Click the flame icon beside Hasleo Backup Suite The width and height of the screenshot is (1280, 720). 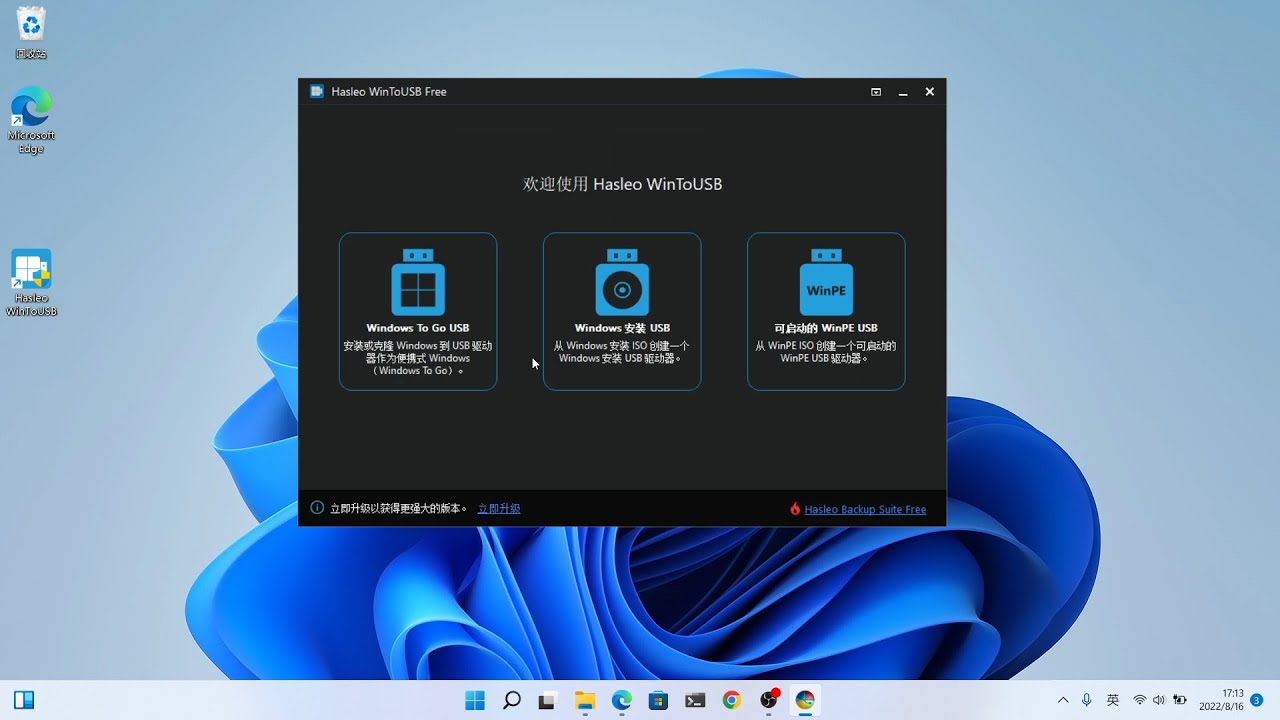click(x=795, y=509)
